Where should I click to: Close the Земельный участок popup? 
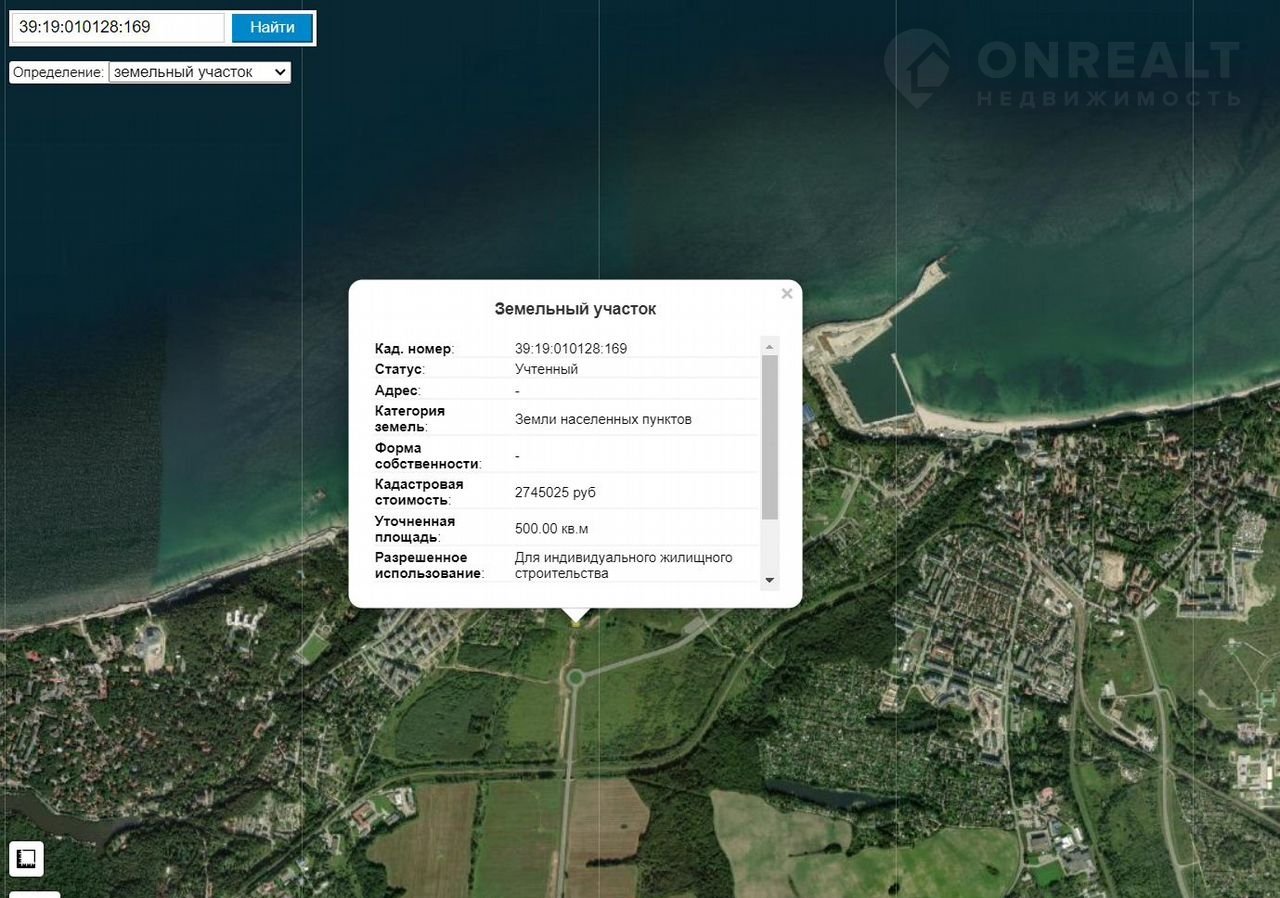point(787,294)
